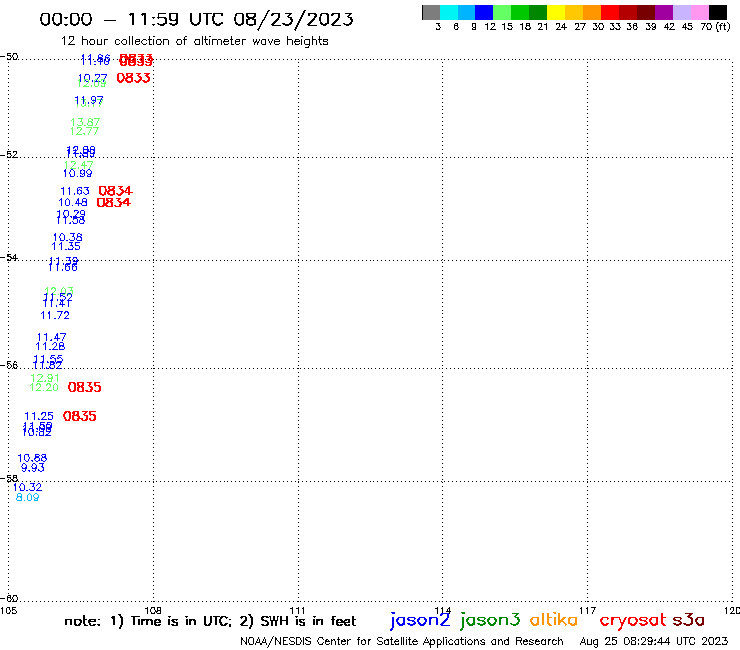The image size is (740, 650).
Task: Click wave height value 11.72
Action: pyautogui.click(x=55, y=315)
